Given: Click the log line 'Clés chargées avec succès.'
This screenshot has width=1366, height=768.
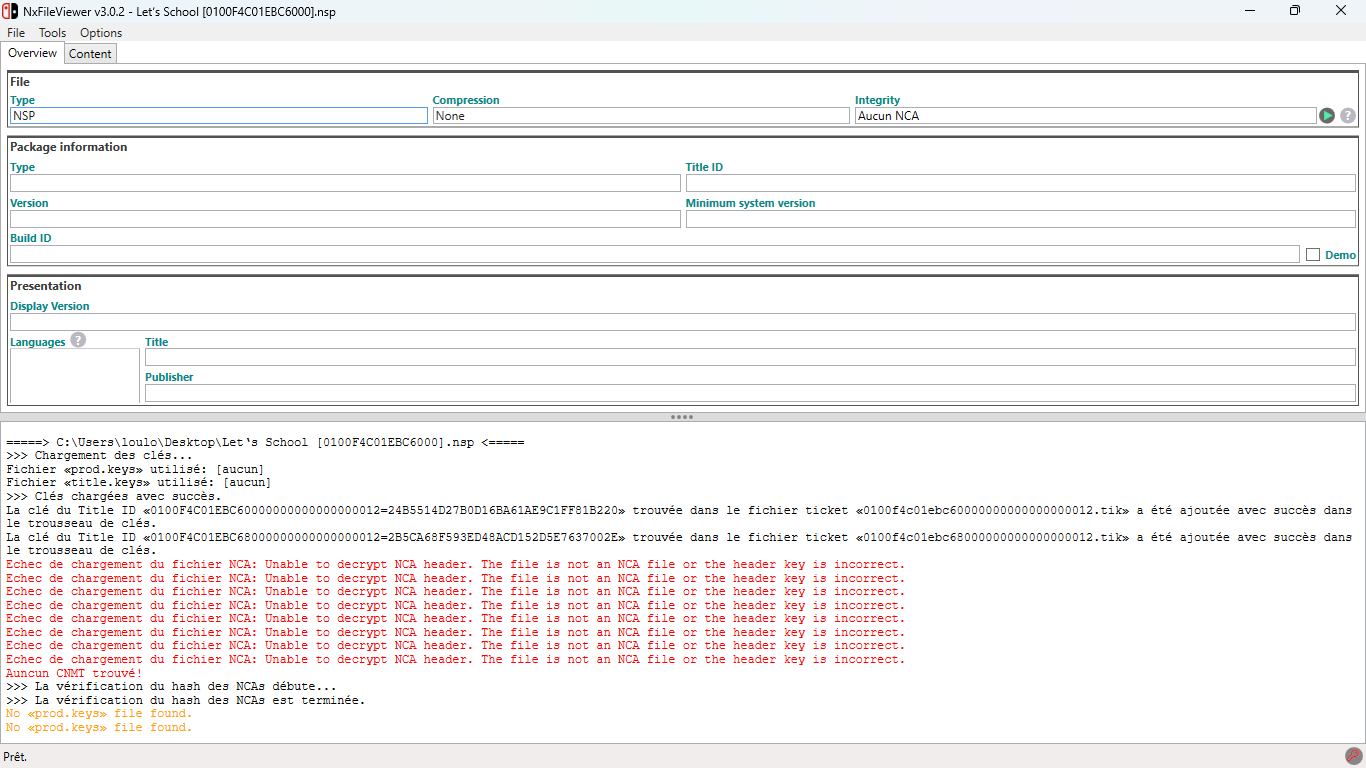Looking at the screenshot, I should point(114,496).
